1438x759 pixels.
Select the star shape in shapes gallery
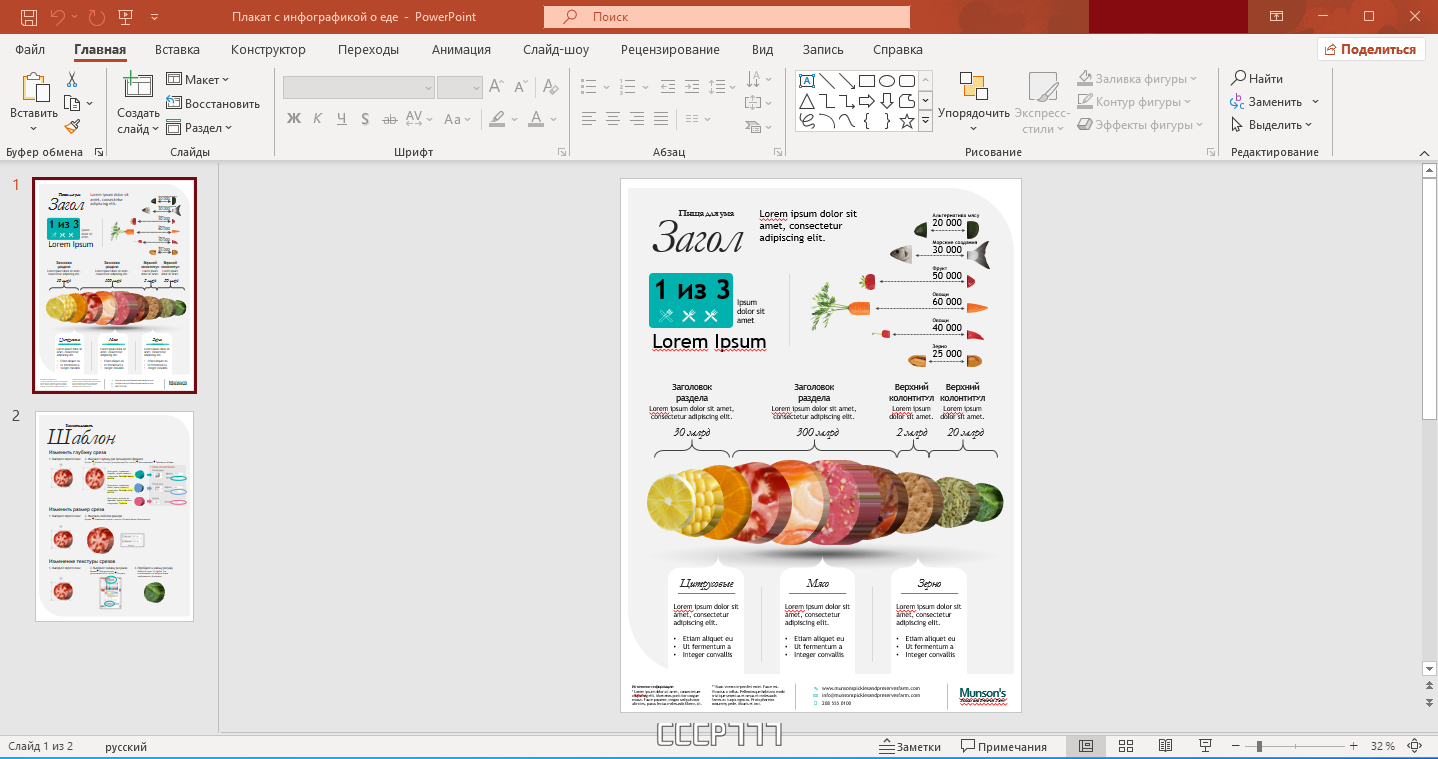[x=907, y=121]
